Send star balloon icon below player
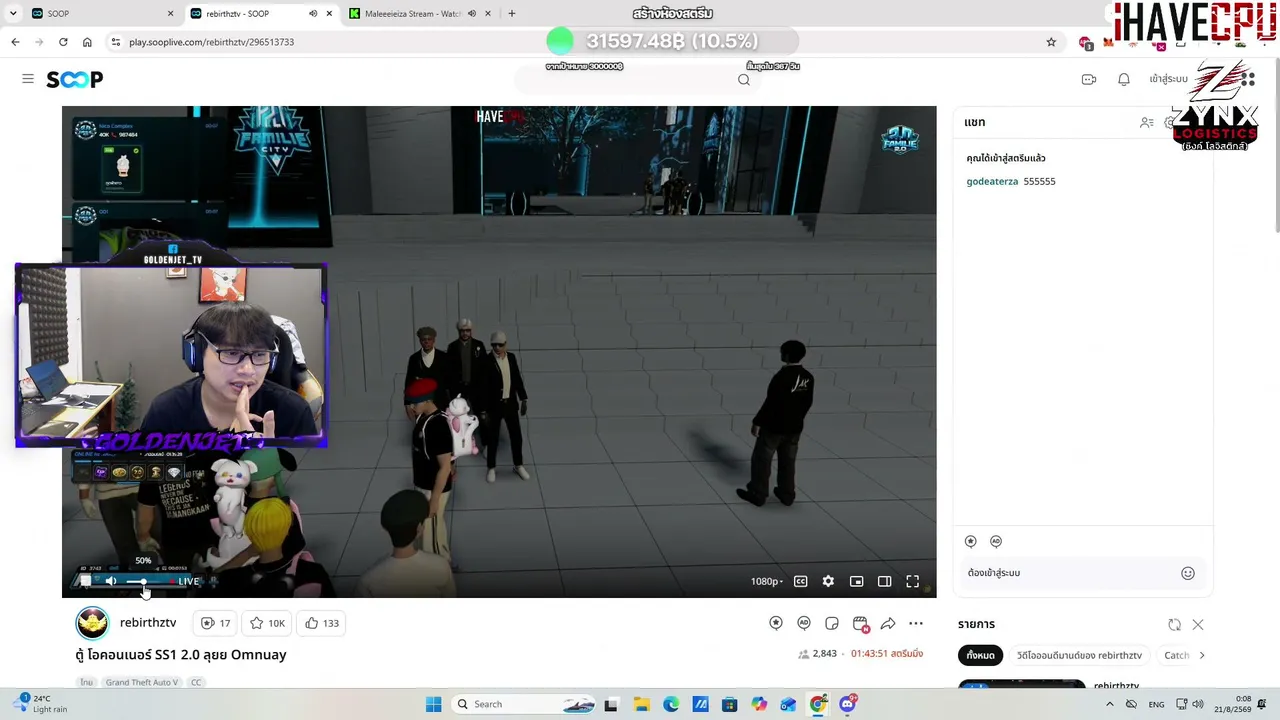Viewport: 1280px width, 720px height. pyautogui.click(x=776, y=623)
